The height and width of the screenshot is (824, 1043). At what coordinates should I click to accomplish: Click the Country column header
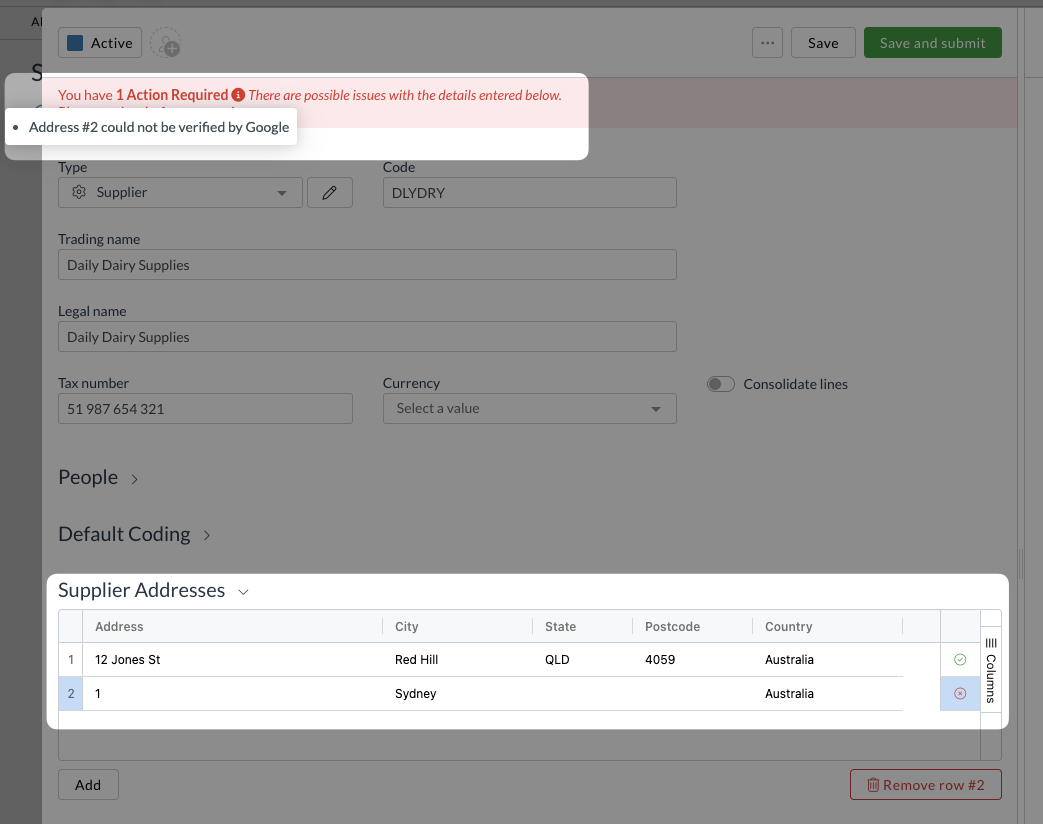(x=827, y=626)
